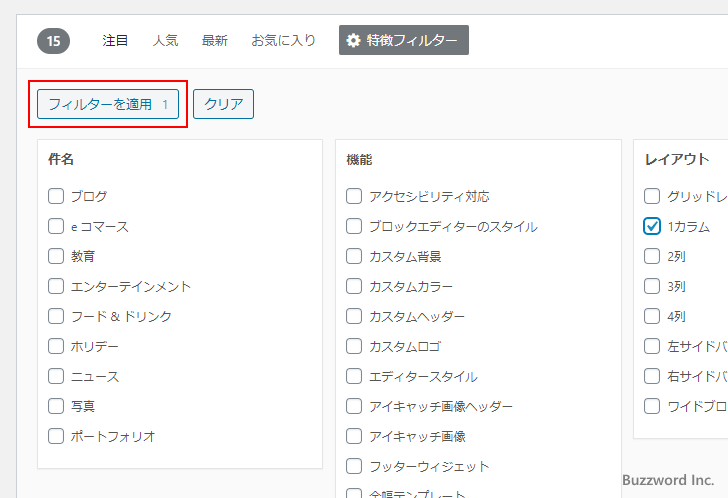The height and width of the screenshot is (498, 728).
Task: Check the アイキャッチ画像ヘッダー checkbox
Action: tap(354, 406)
